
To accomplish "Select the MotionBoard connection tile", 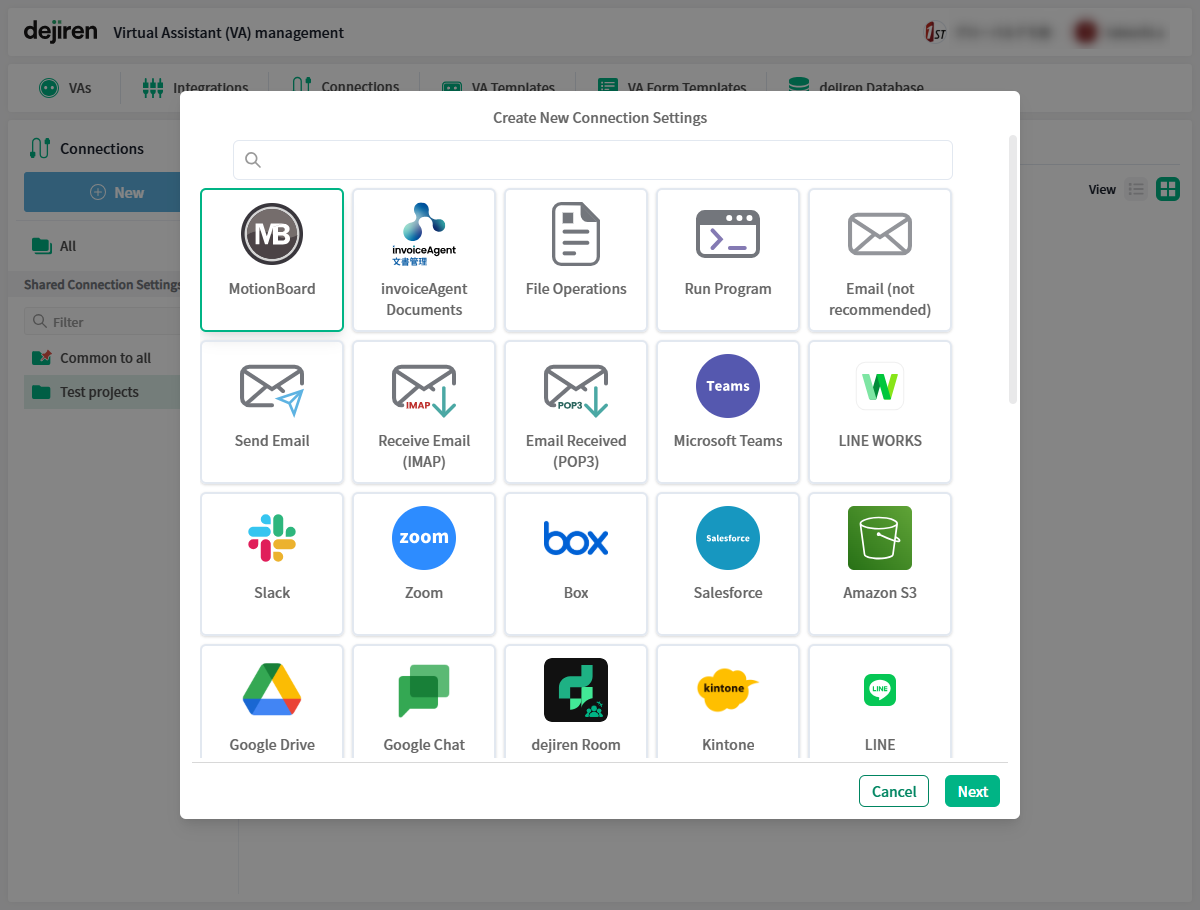I will [272, 260].
